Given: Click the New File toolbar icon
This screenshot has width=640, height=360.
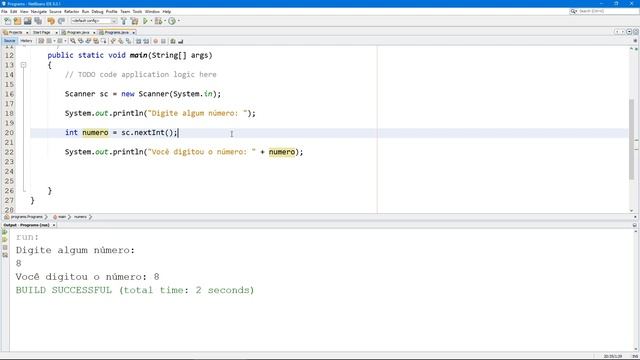Looking at the screenshot, I should click(x=7, y=21).
